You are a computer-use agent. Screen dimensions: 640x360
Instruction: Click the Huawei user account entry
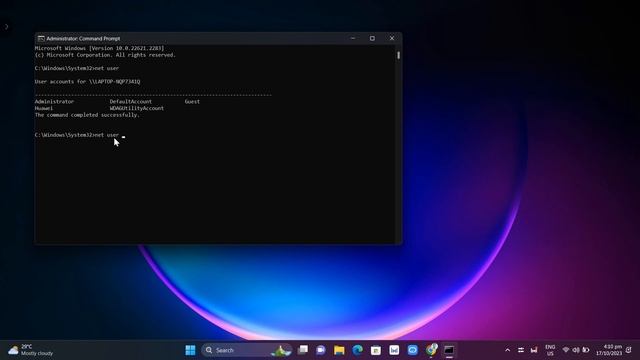point(44,108)
